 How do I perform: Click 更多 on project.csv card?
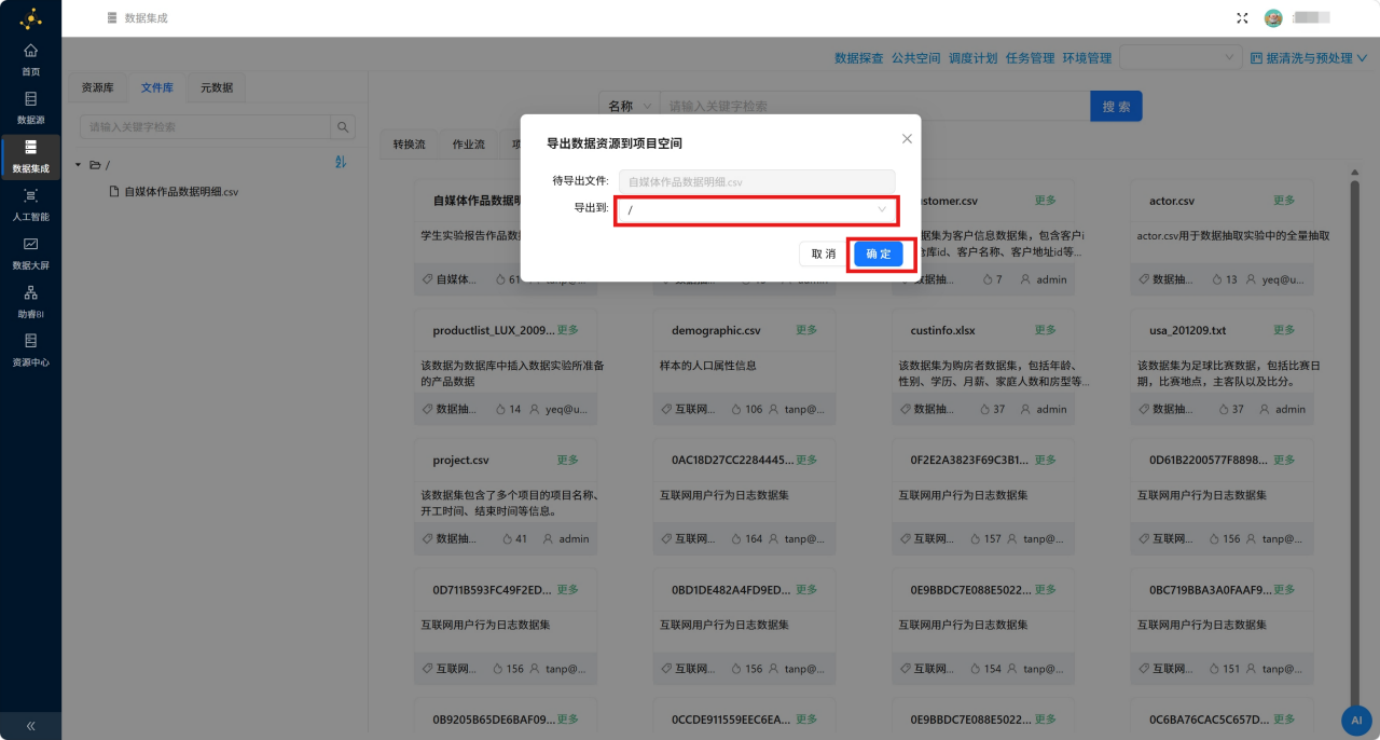coord(568,460)
